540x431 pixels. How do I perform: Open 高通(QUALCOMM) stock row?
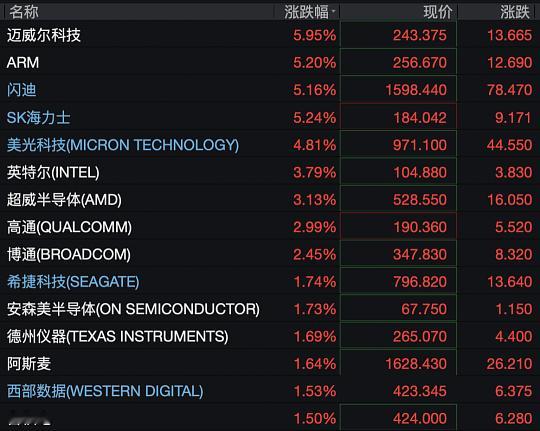pos(270,227)
